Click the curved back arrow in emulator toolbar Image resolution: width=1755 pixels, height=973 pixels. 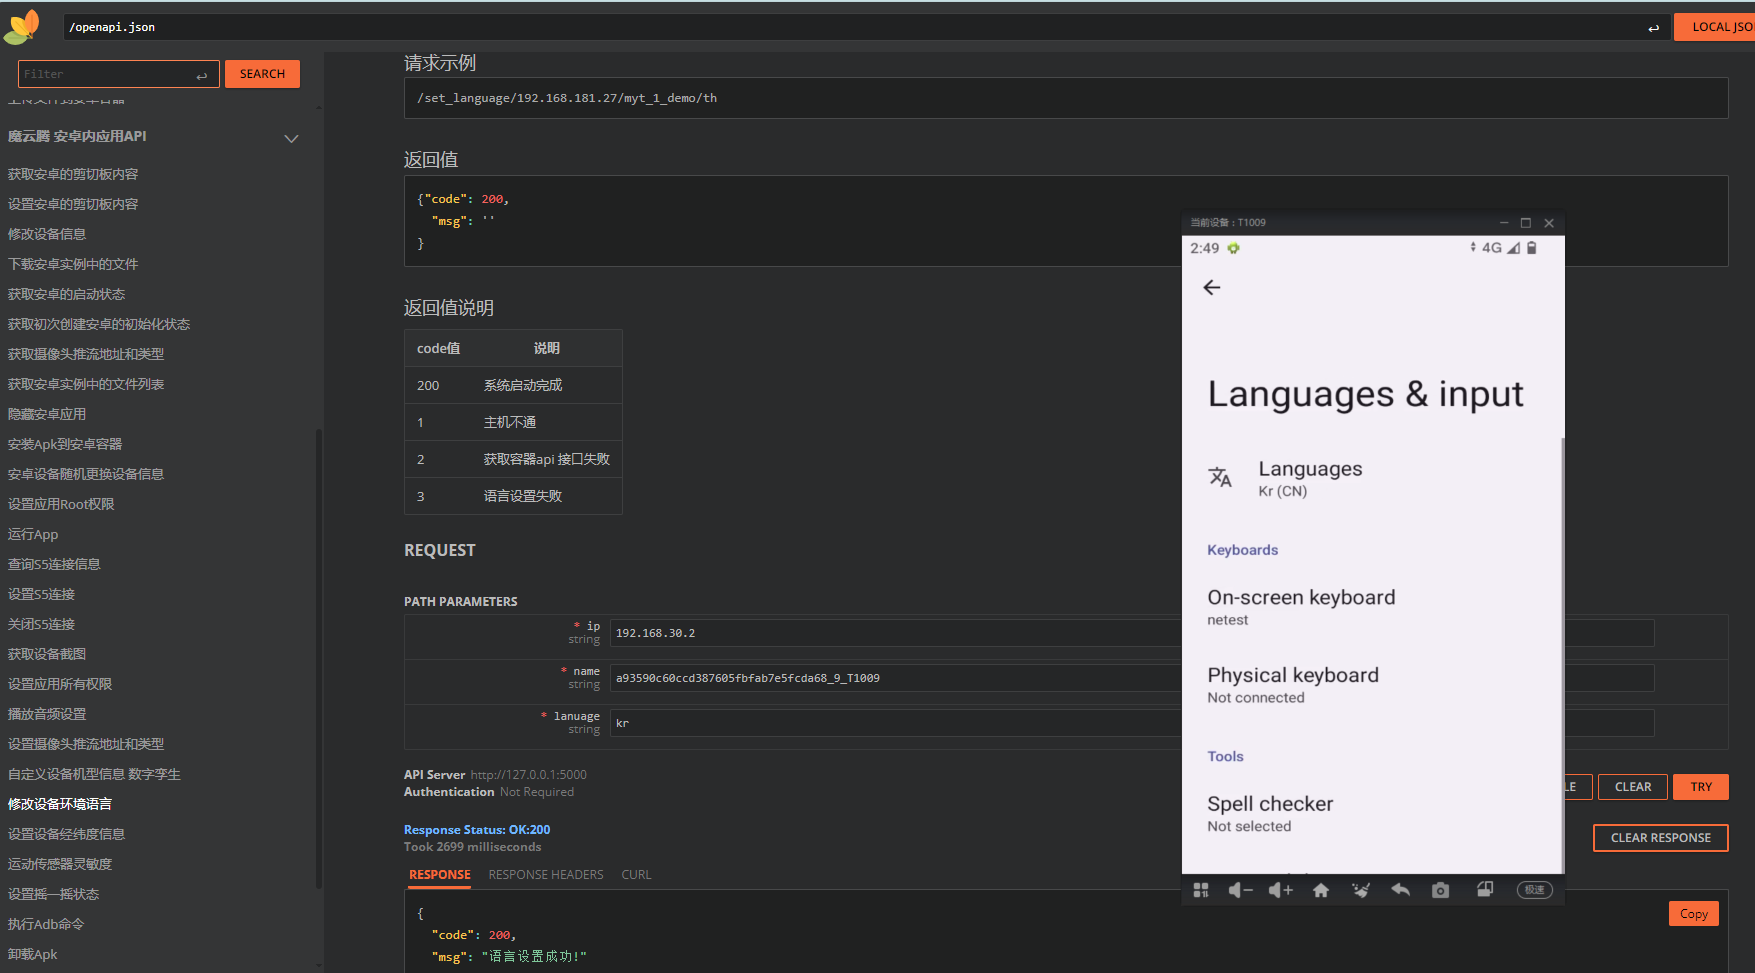coord(1400,890)
